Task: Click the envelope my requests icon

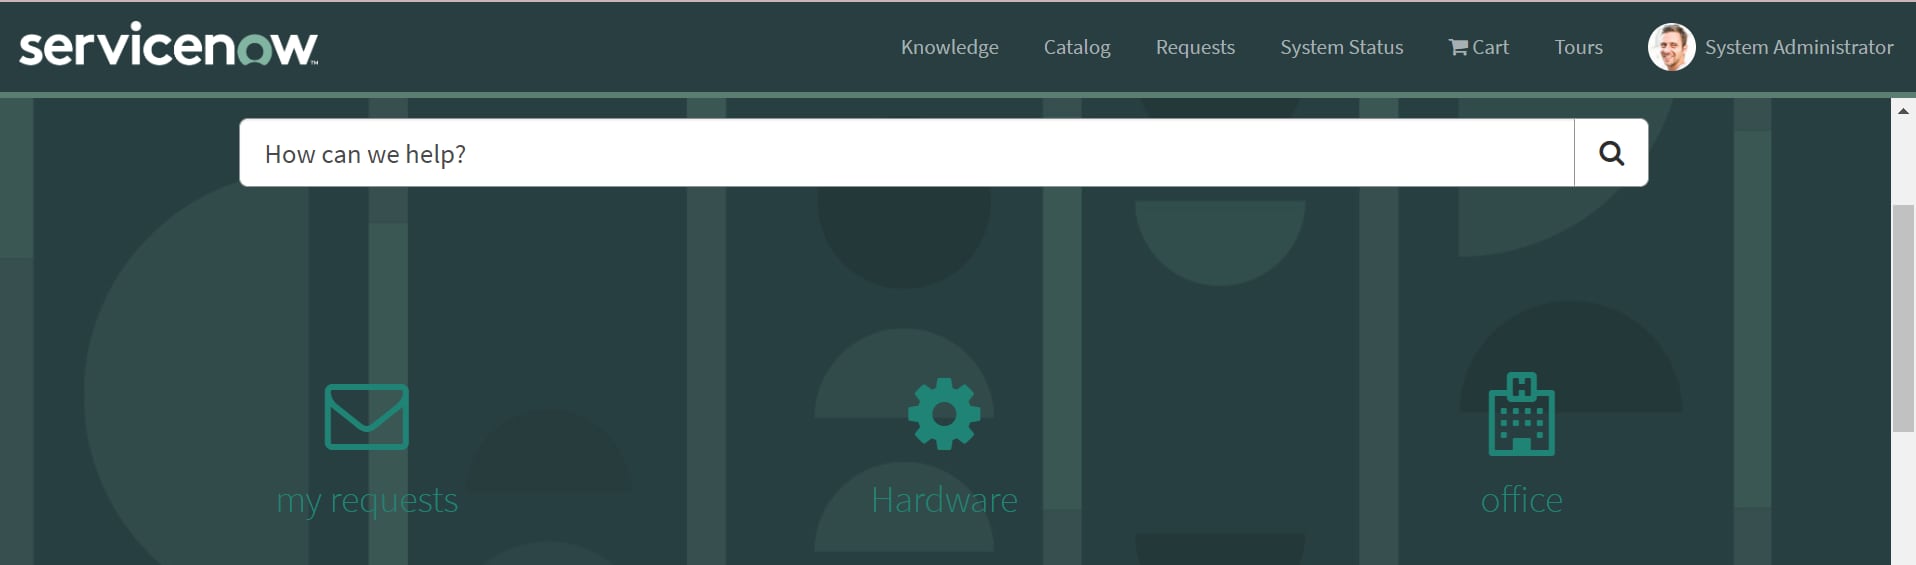Action: (367, 417)
